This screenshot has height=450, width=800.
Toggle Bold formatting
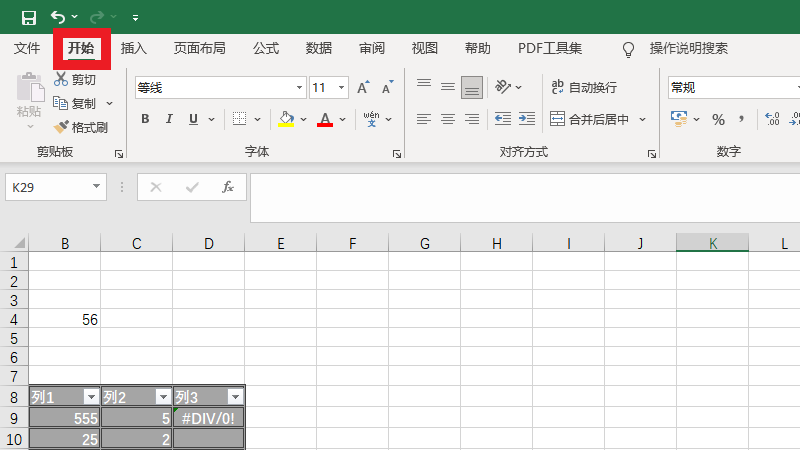[x=145, y=119]
